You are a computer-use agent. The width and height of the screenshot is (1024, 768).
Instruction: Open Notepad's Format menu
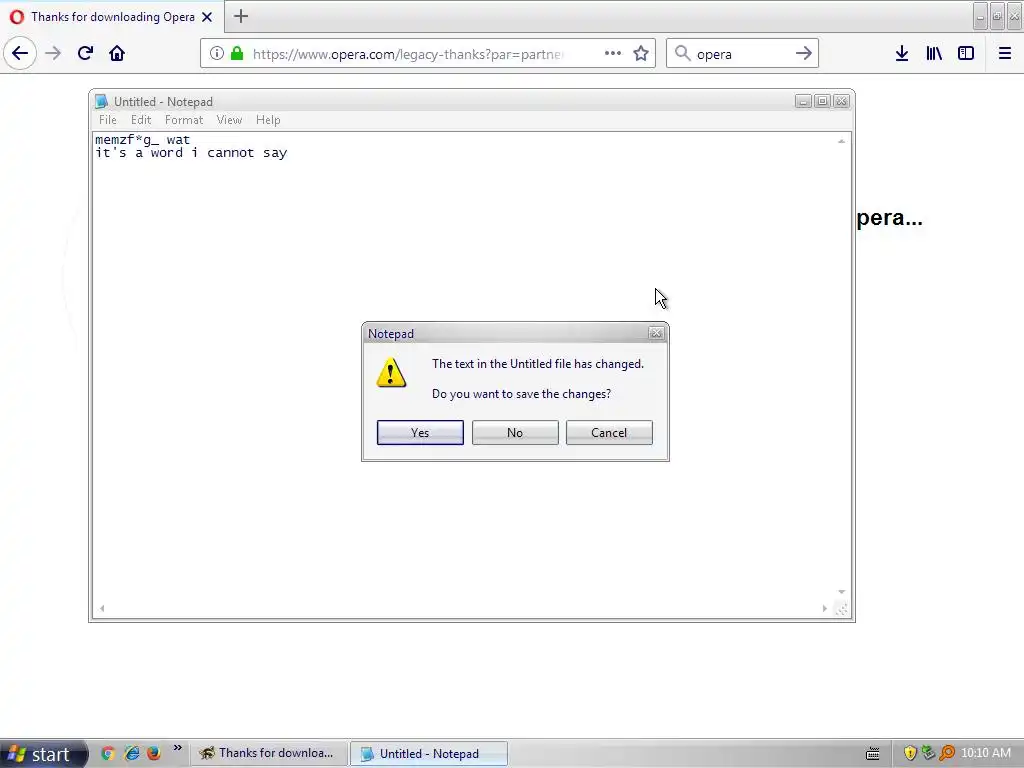pos(184,120)
